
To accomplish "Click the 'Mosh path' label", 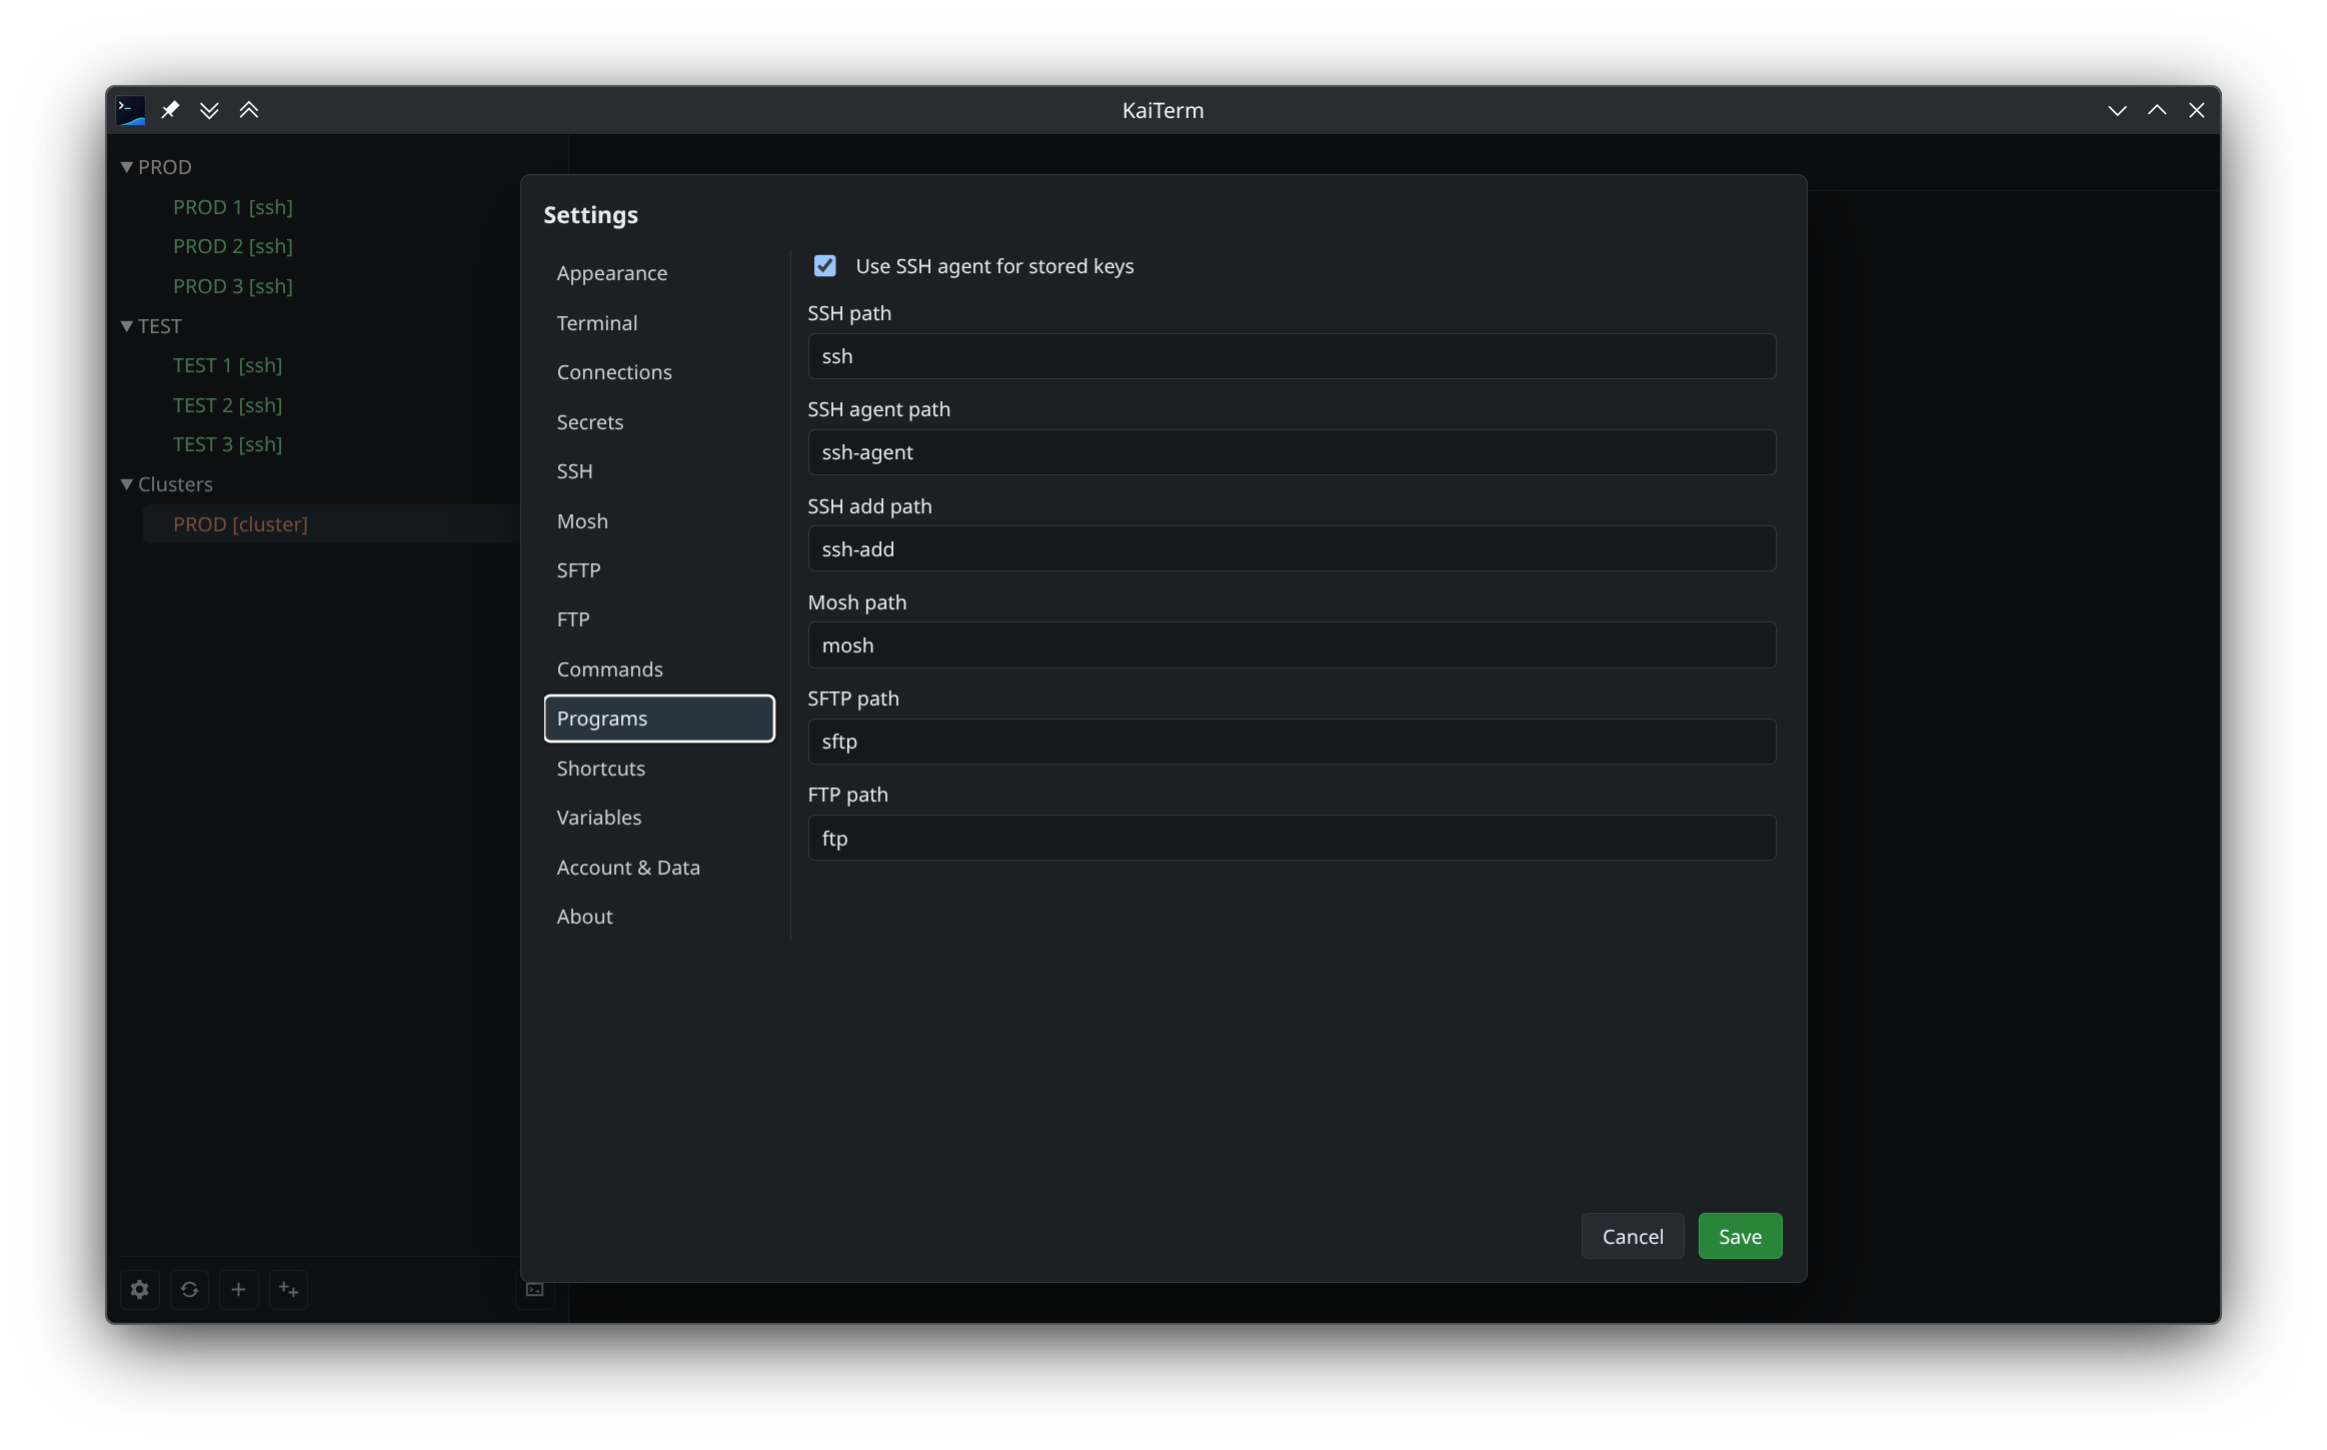I will click(857, 602).
